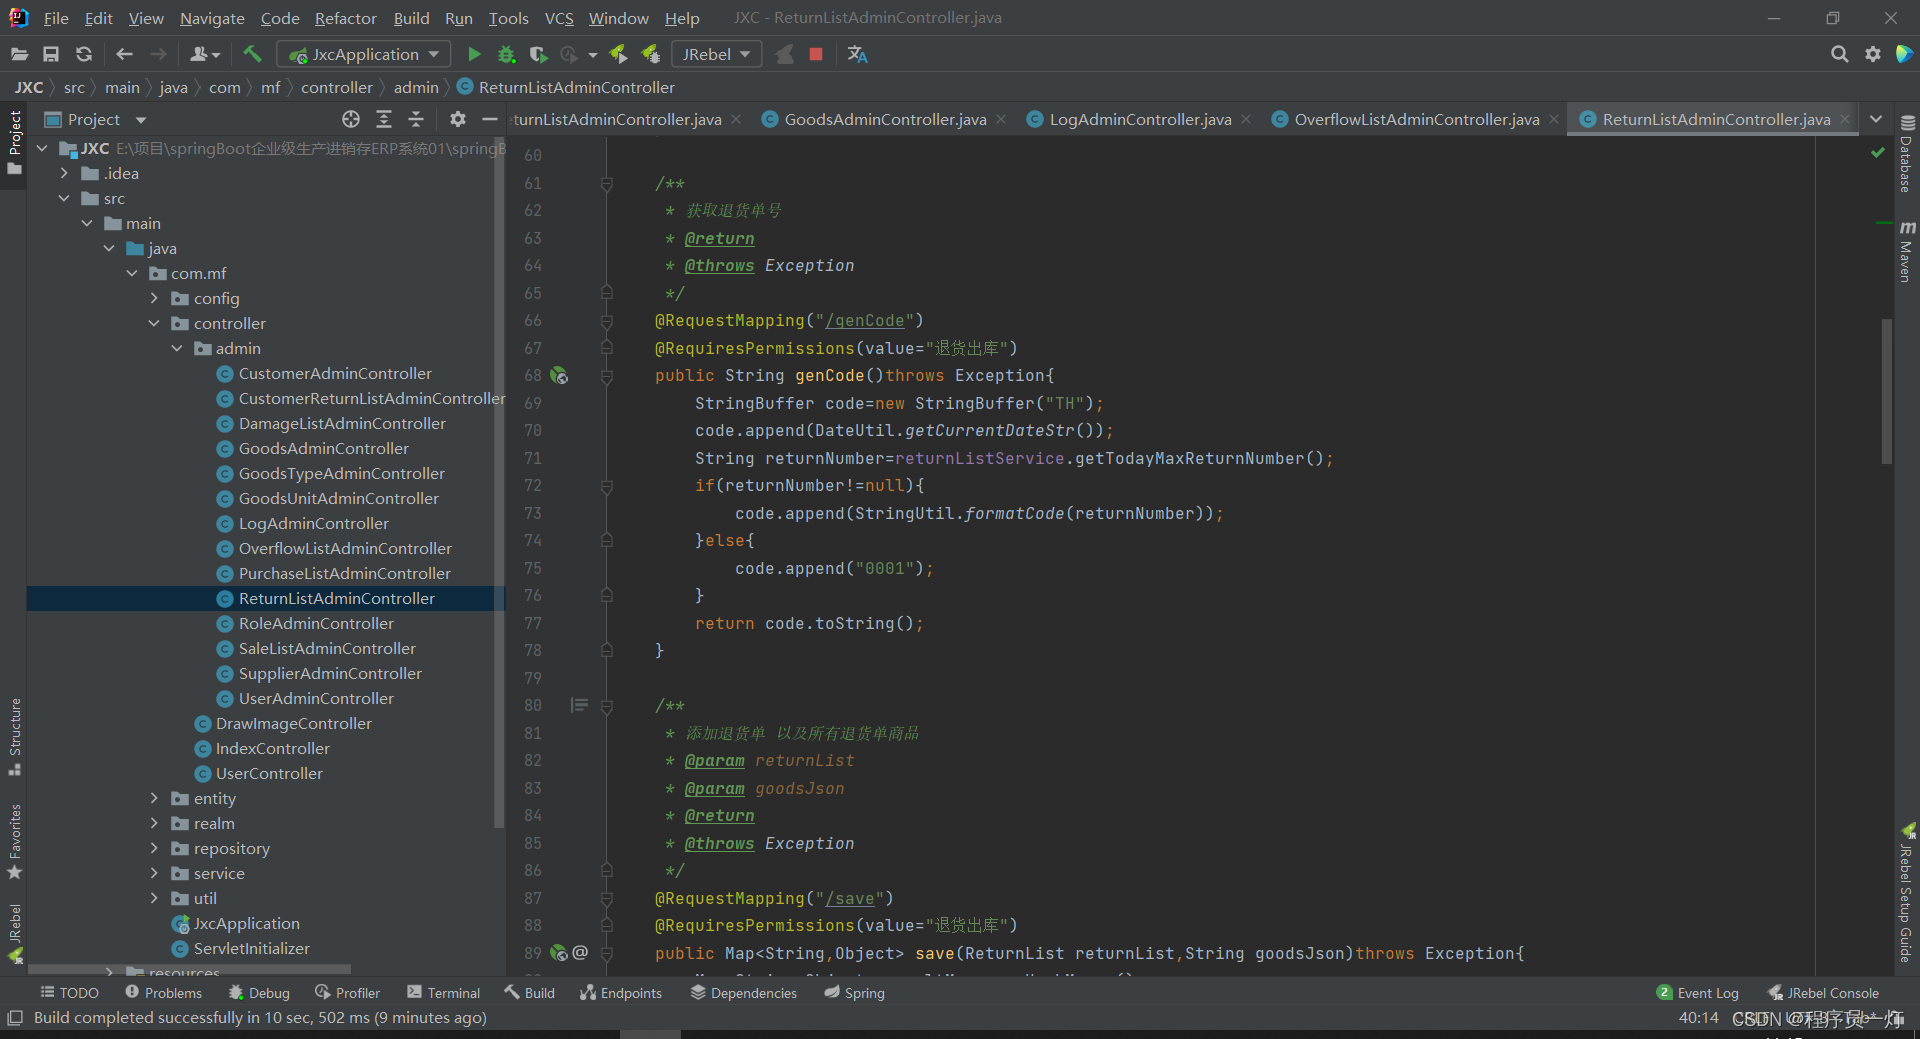Screen dimensions: 1920x1039
Task: Open the Project view selector dropdown
Action: coord(96,119)
